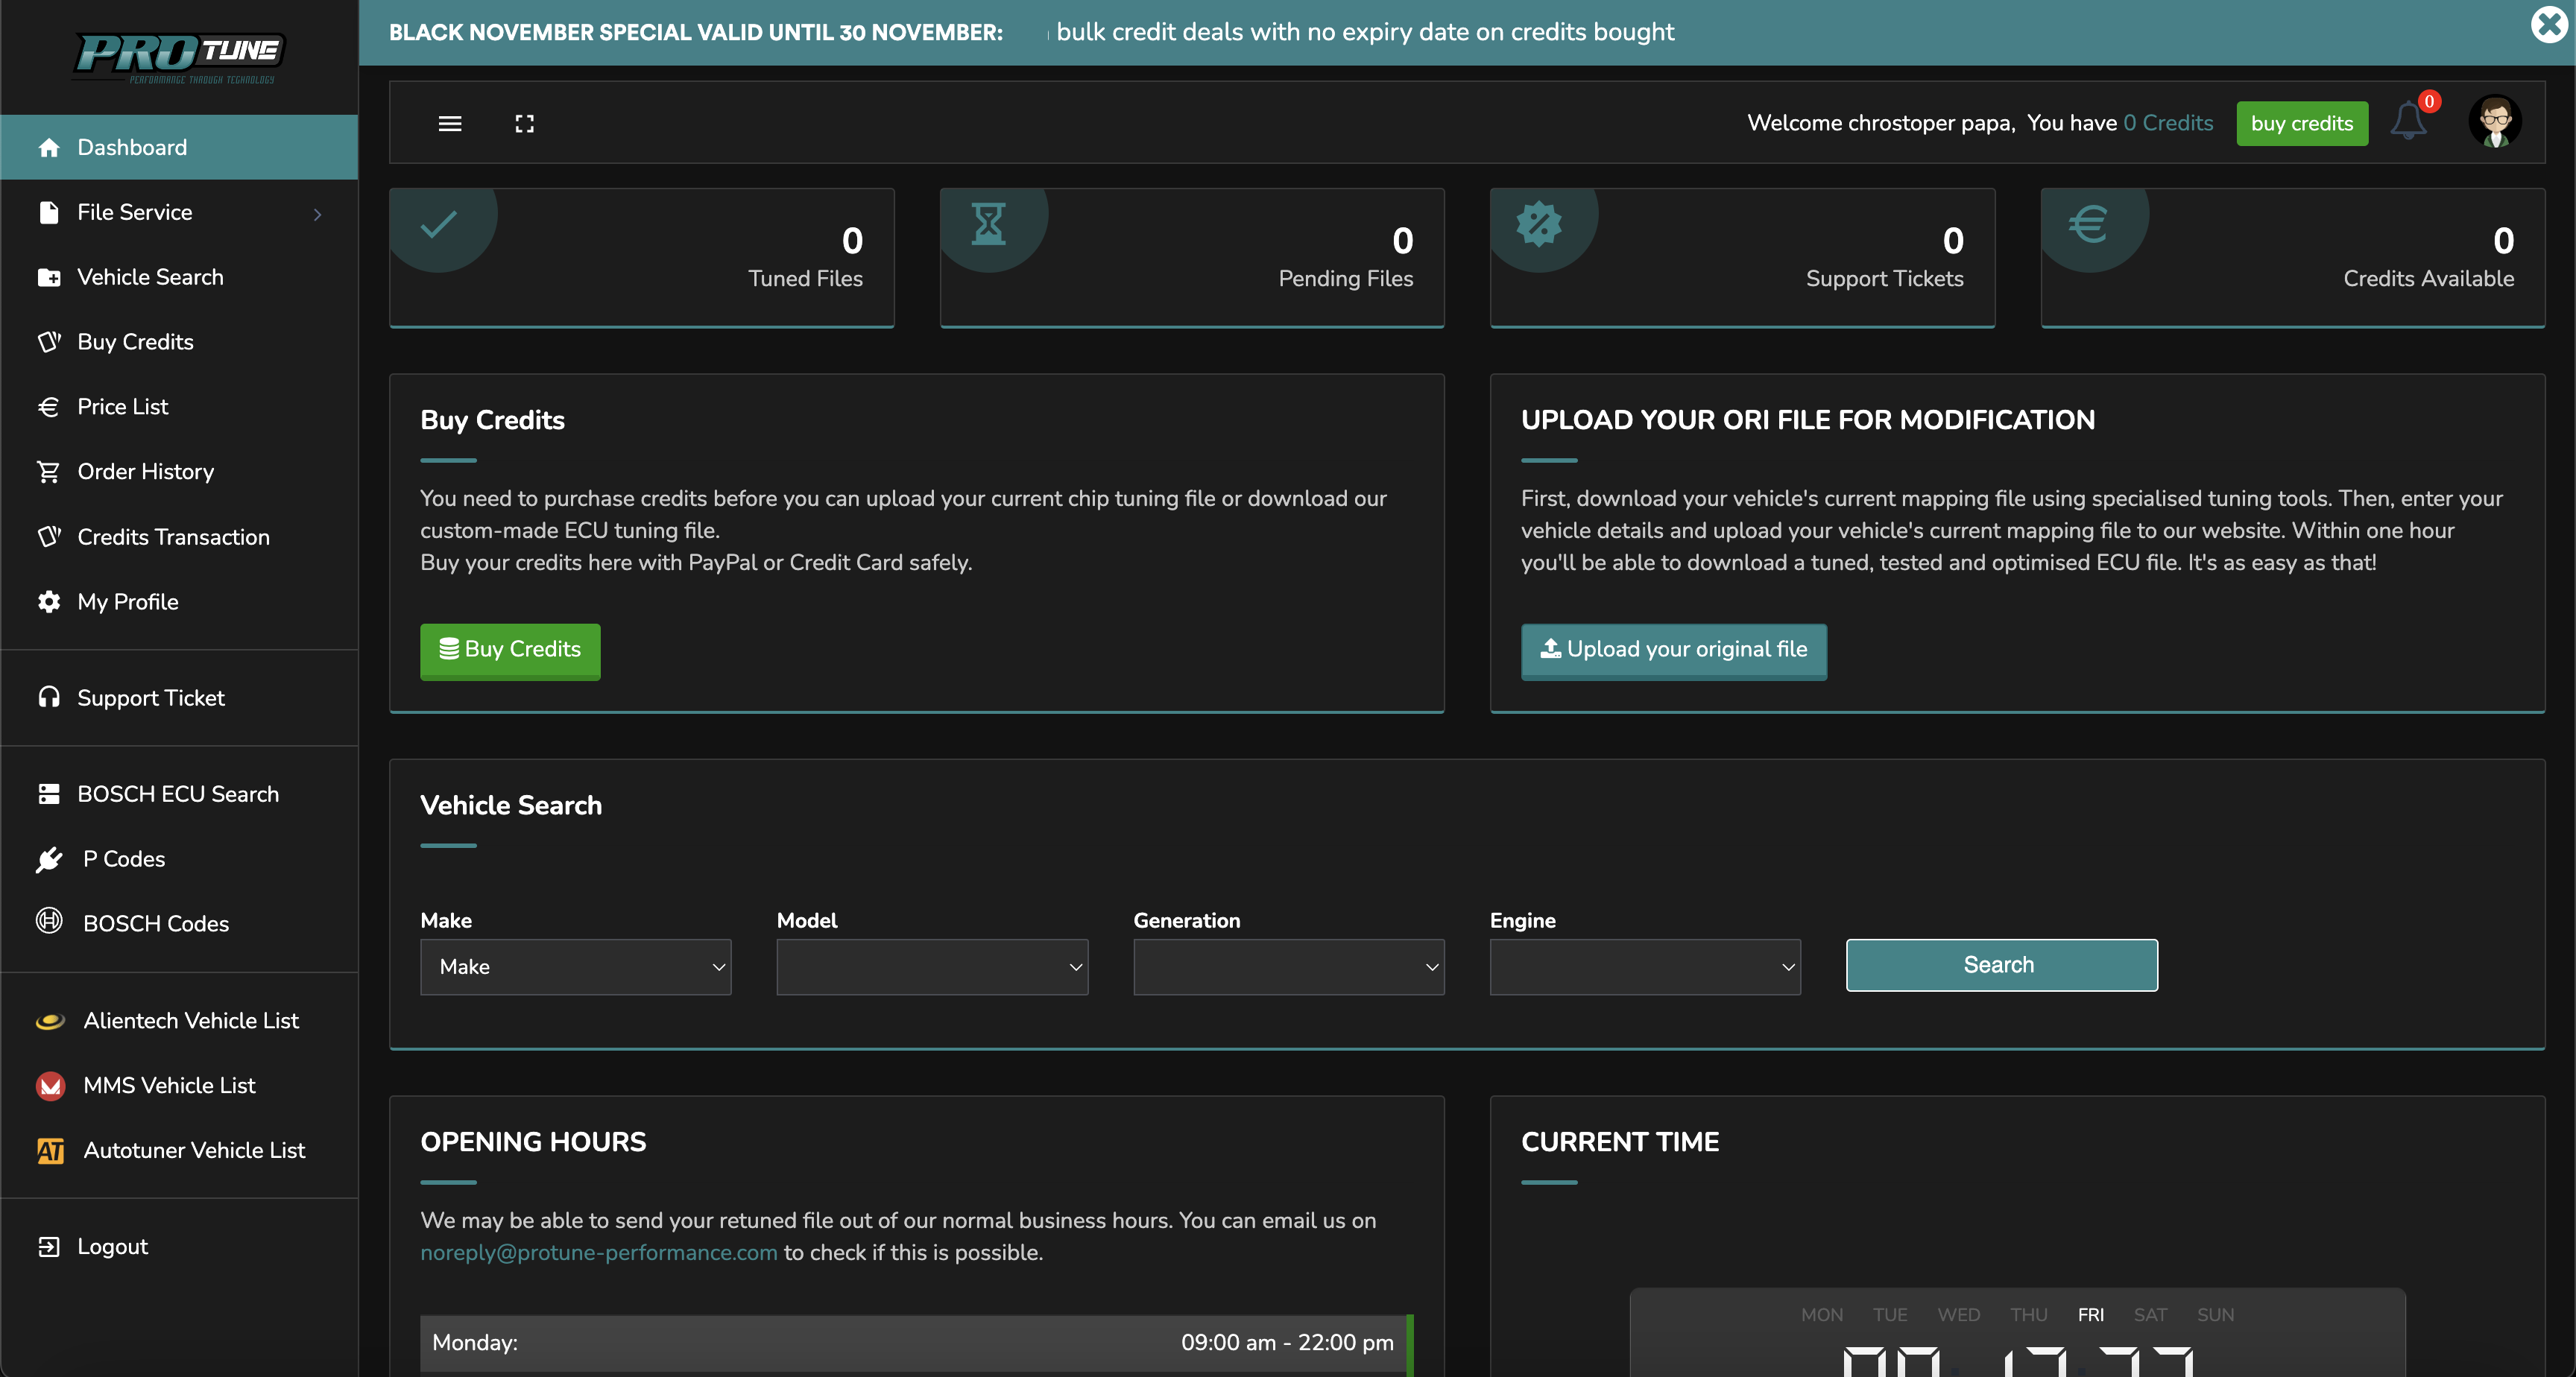Click the noreply@protune-performance.com email link
The height and width of the screenshot is (1377, 2576).
click(x=598, y=1253)
